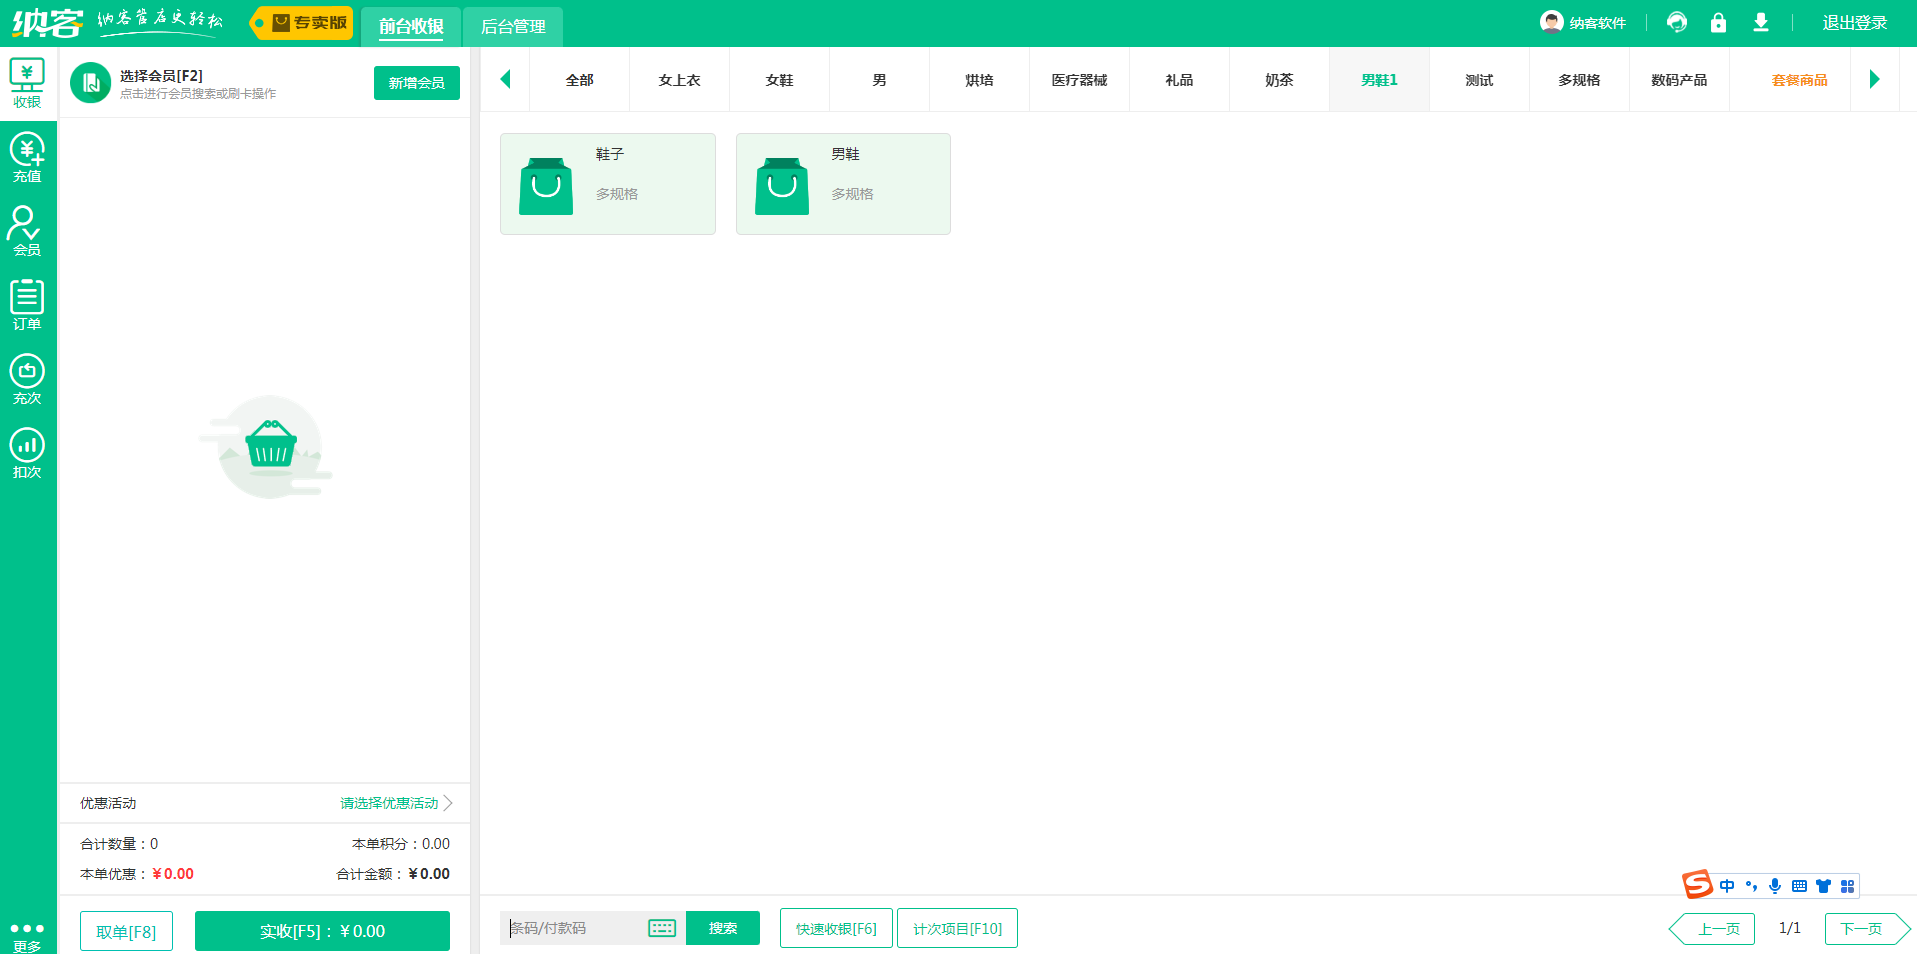Select the 女上衣 category tab
1917x954 pixels.
[680, 80]
